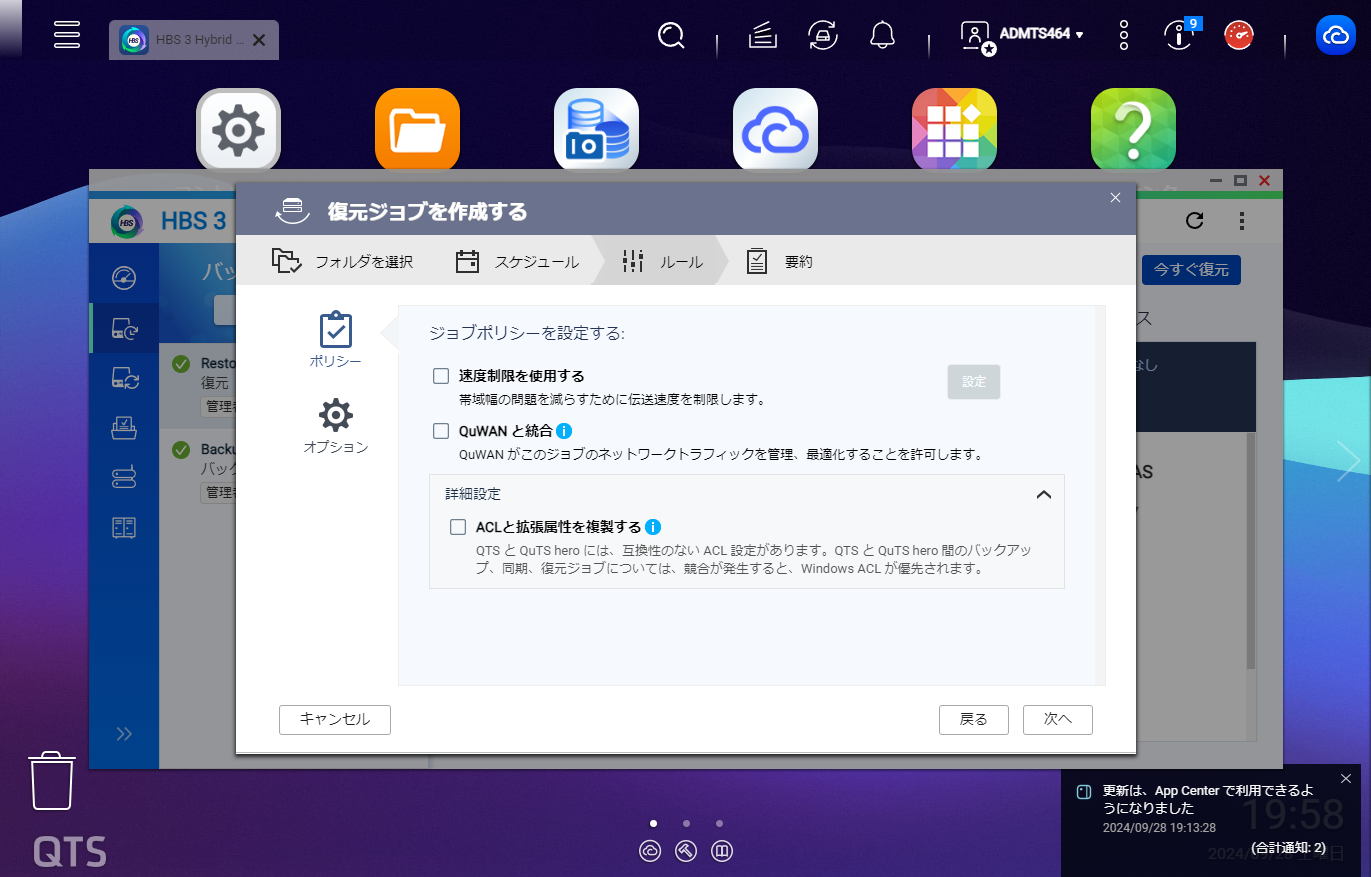This screenshot has height=877, width=1371.
Task: Open the notifications bell
Action: point(882,36)
